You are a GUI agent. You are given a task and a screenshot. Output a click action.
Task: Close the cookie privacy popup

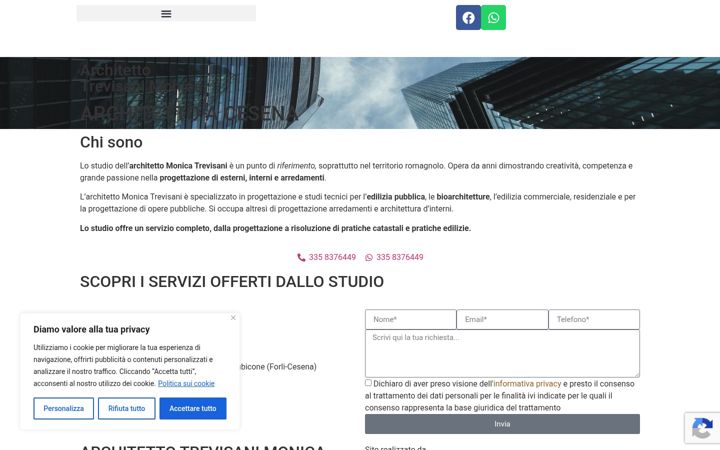click(x=233, y=318)
